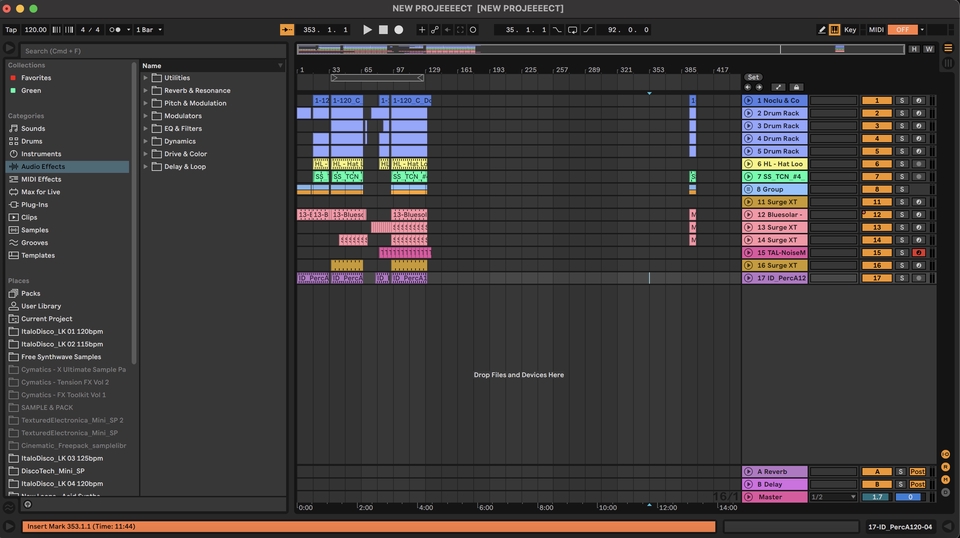Click the Stop button in the transport
The image size is (960, 538).
coord(383,30)
